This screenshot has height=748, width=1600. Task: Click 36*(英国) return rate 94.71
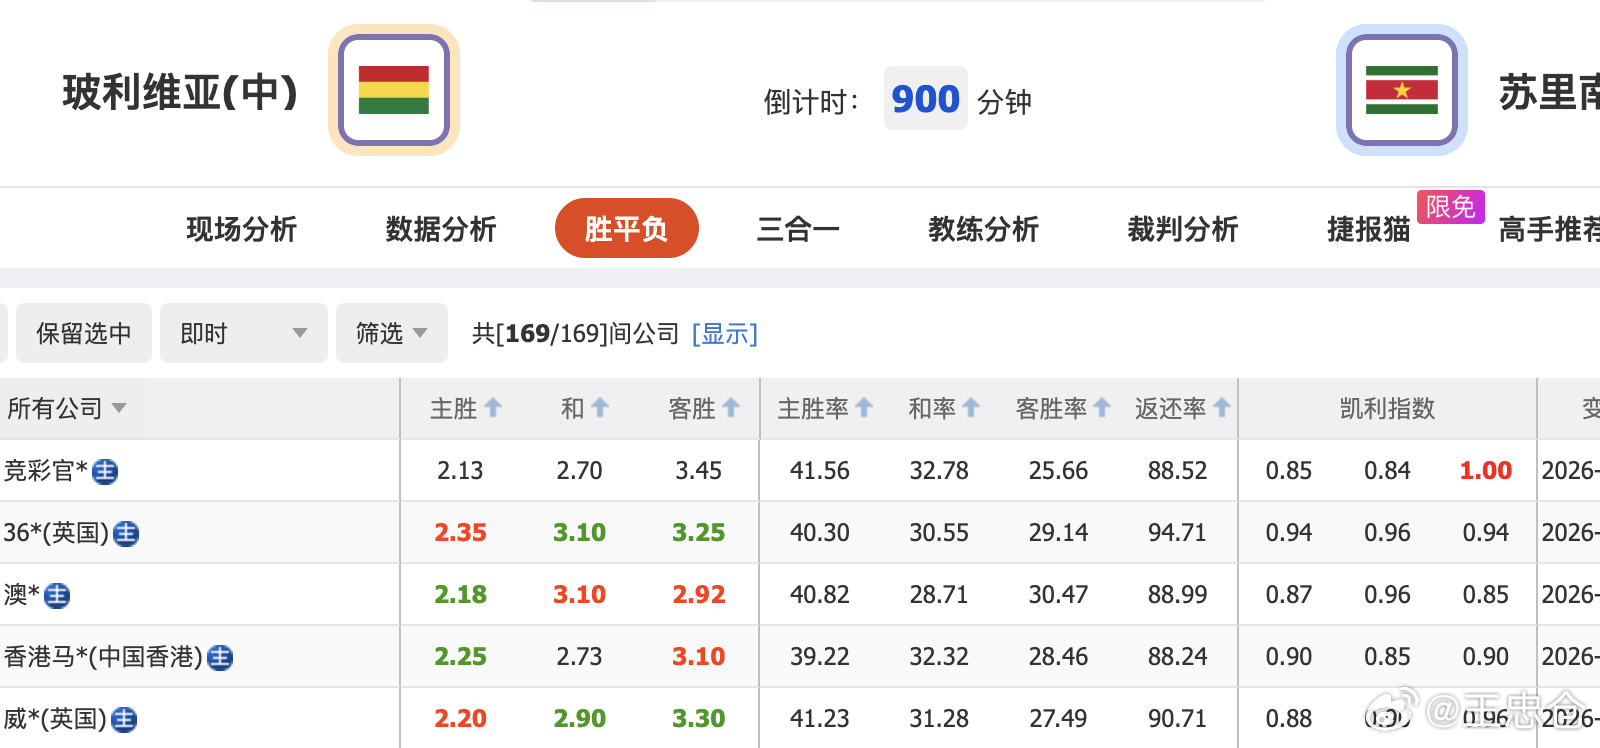(1177, 532)
